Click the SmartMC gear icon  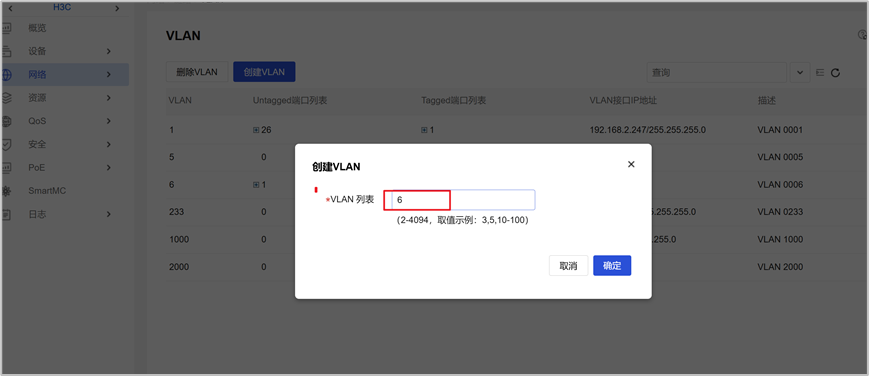7,191
